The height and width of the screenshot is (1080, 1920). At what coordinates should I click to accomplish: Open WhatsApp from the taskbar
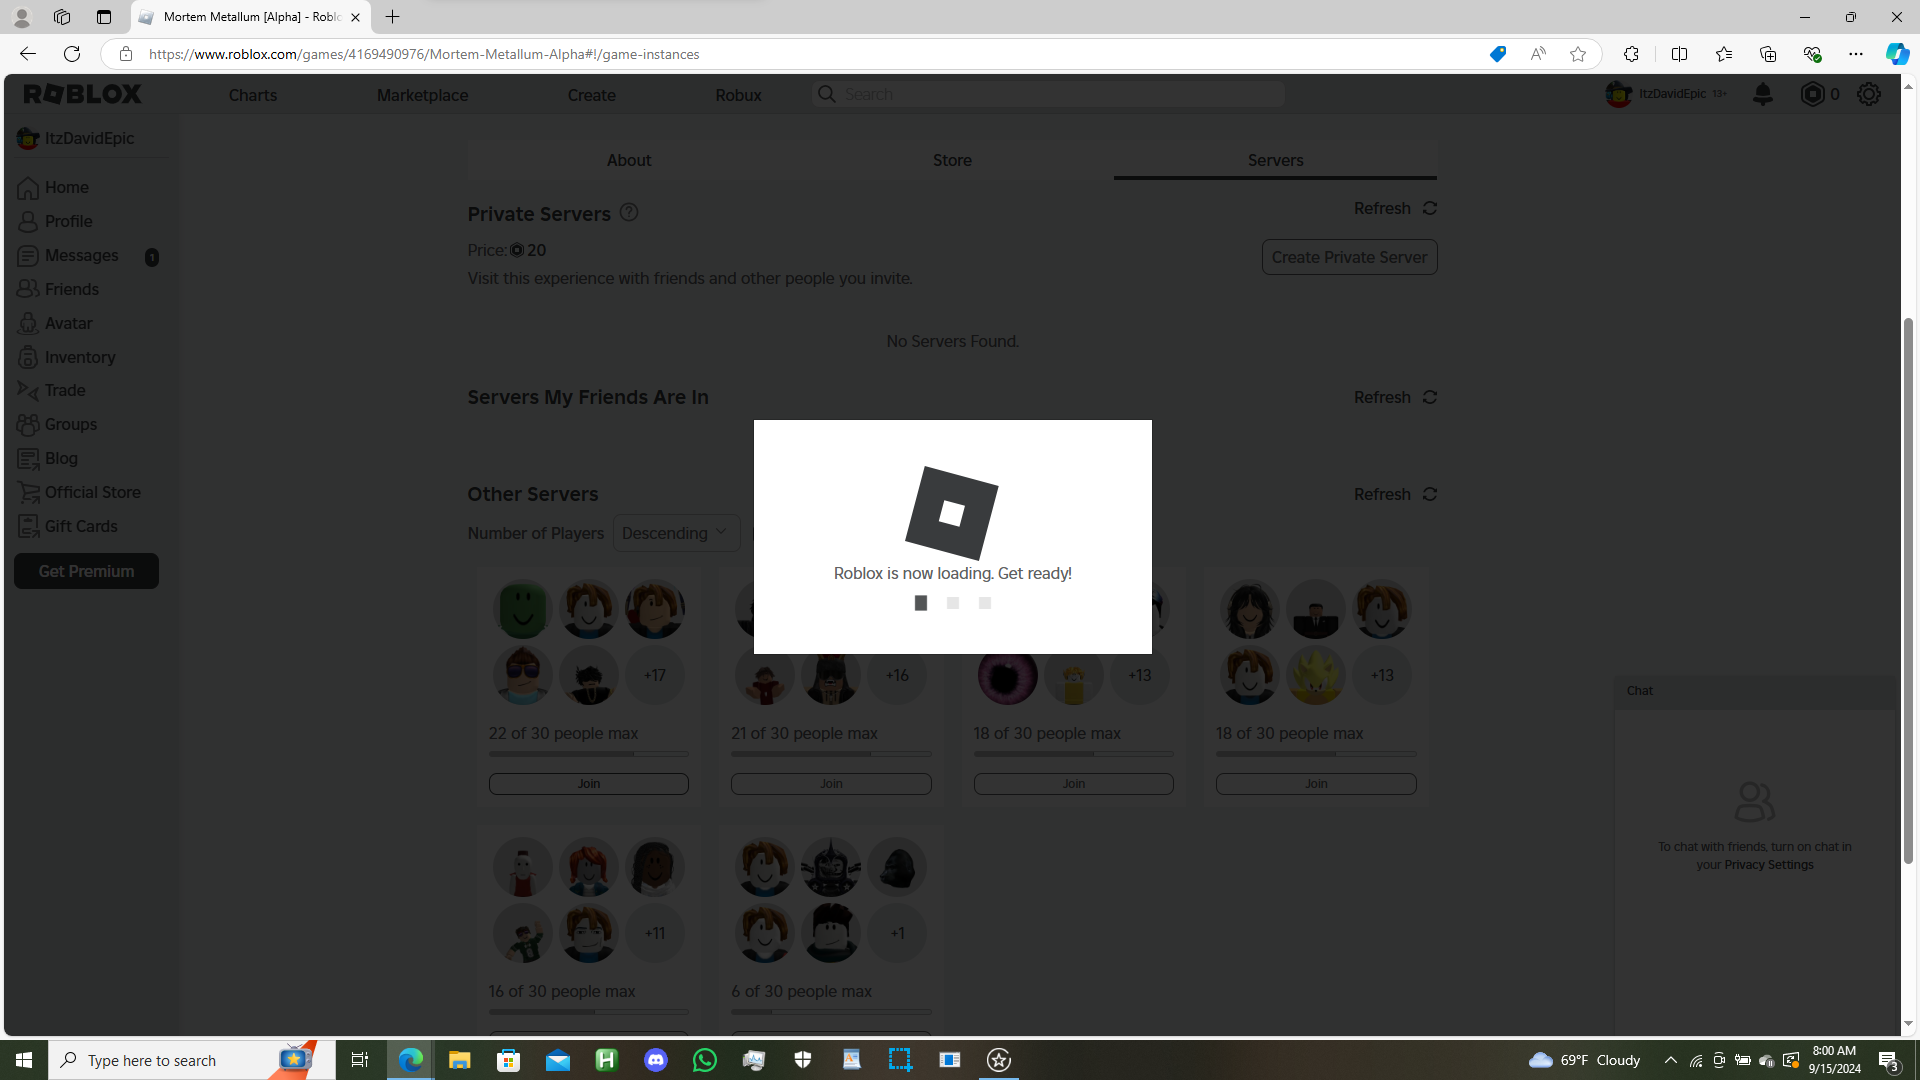705,1060
